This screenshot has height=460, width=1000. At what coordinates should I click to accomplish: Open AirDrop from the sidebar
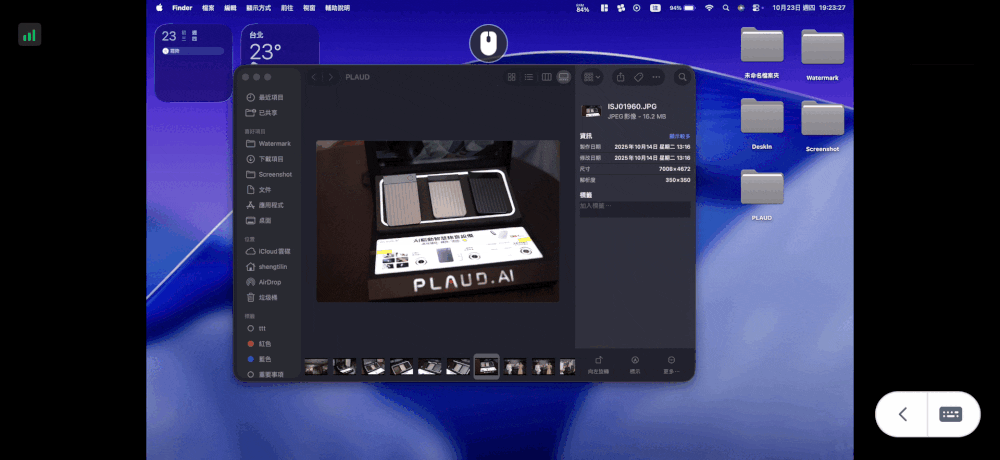click(269, 282)
